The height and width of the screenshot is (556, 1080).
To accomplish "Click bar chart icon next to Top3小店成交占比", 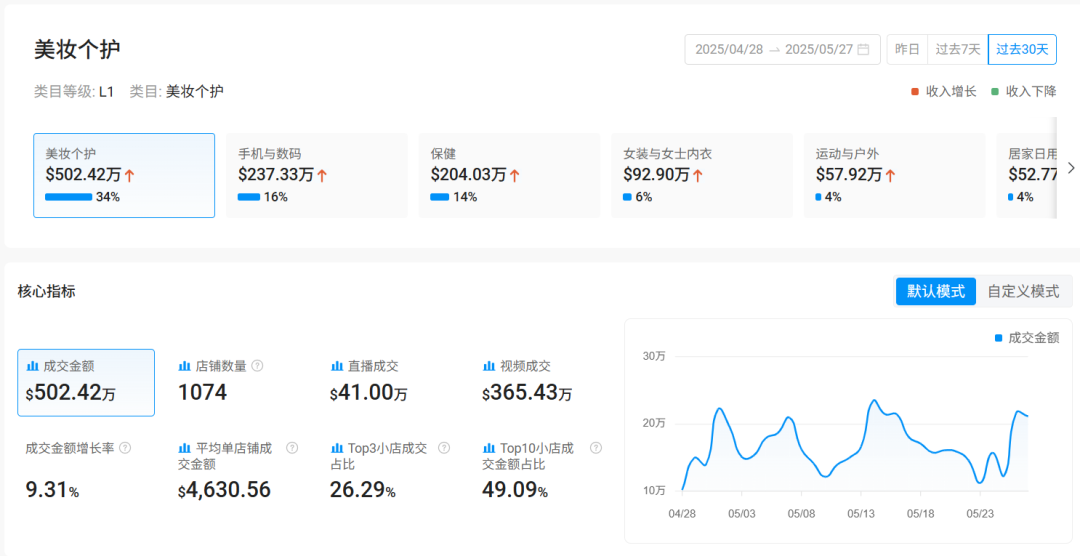I will click(337, 449).
